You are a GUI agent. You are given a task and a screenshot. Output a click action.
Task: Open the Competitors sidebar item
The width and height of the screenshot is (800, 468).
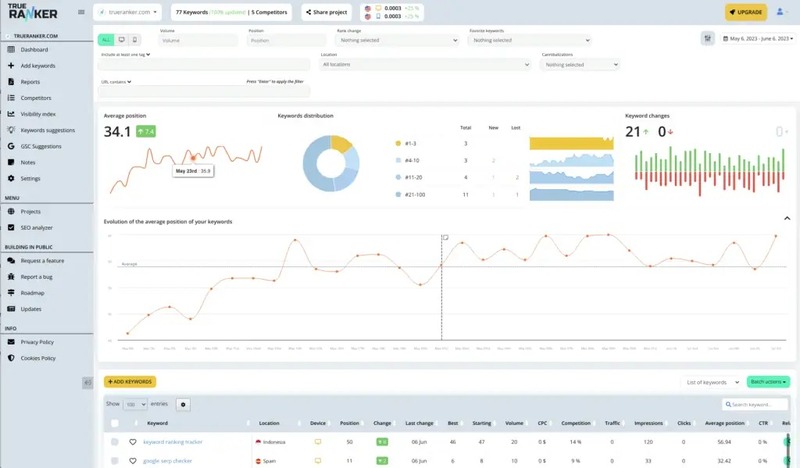(x=36, y=98)
